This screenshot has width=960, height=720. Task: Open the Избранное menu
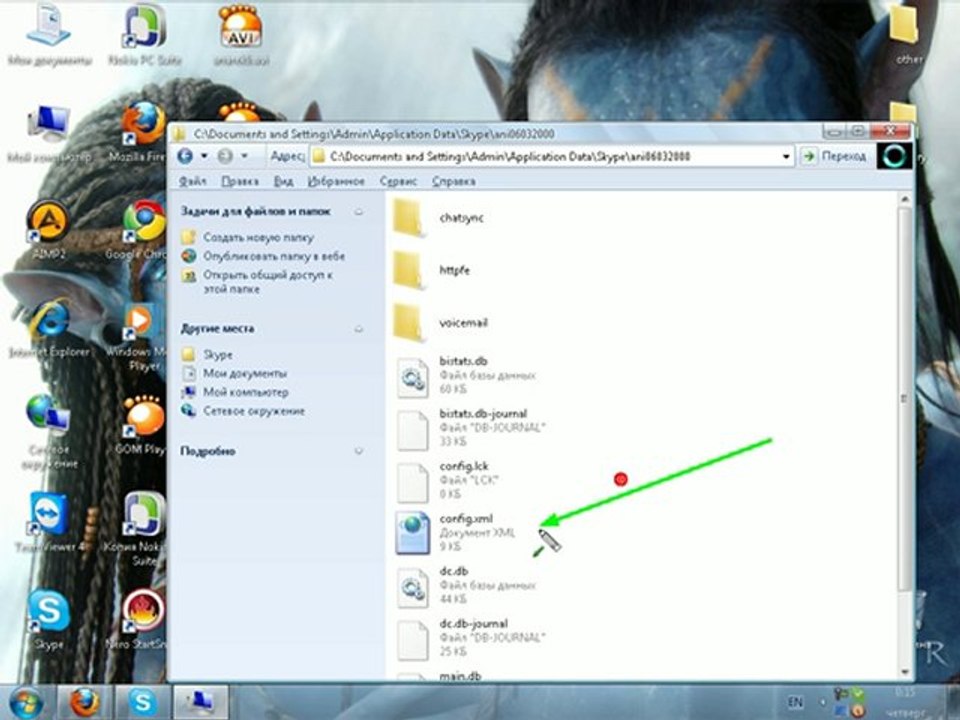[336, 181]
